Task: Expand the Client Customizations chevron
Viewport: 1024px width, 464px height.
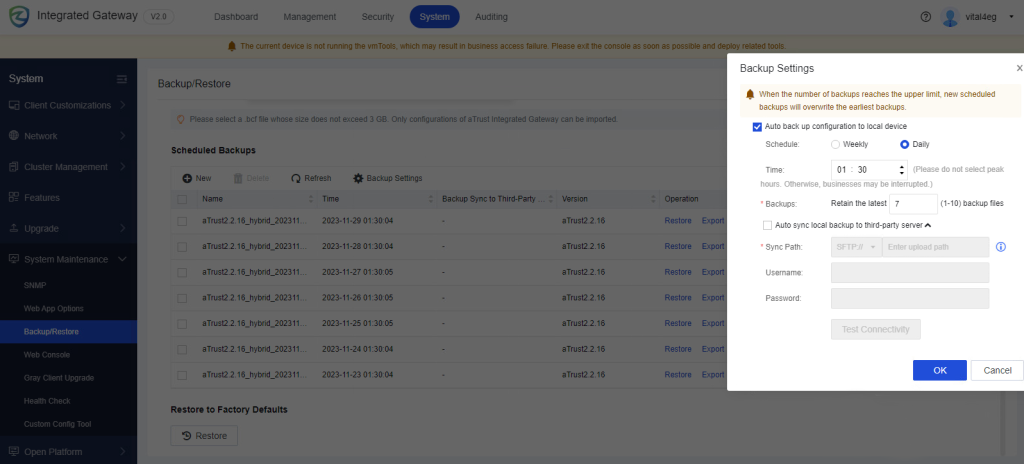Action: [x=122, y=105]
